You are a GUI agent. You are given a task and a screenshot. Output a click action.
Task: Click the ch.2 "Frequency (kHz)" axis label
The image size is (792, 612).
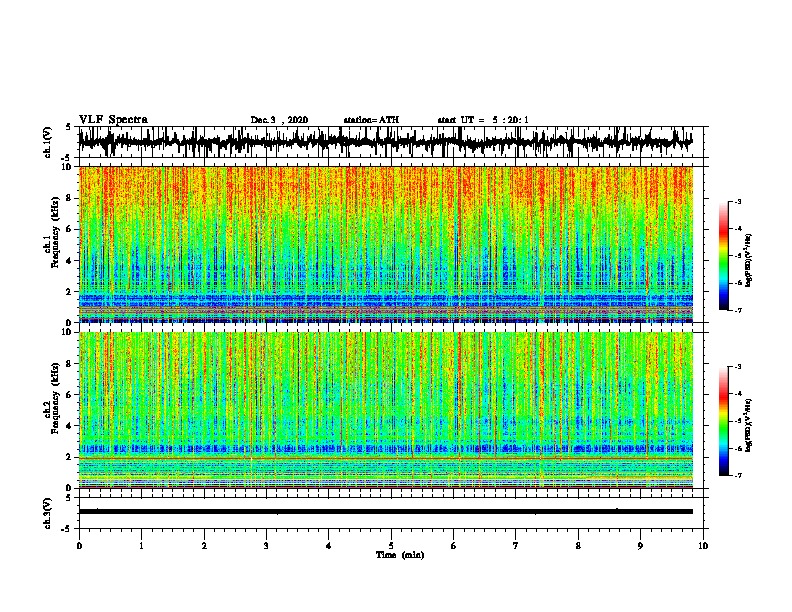coord(55,398)
